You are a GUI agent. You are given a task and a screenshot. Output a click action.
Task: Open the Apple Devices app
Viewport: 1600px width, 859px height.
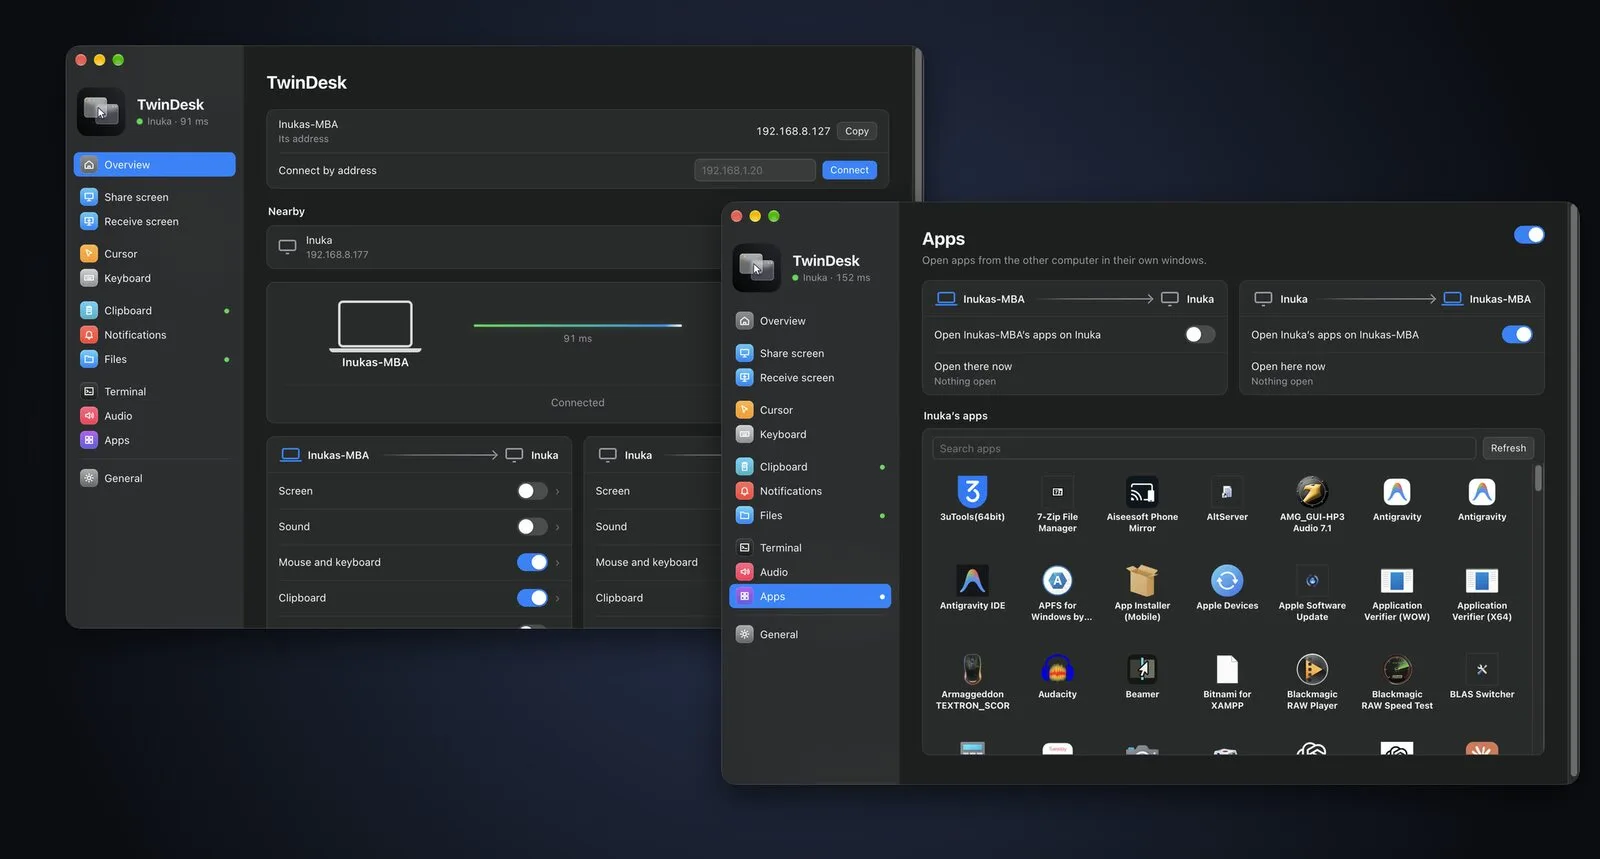1227,581
